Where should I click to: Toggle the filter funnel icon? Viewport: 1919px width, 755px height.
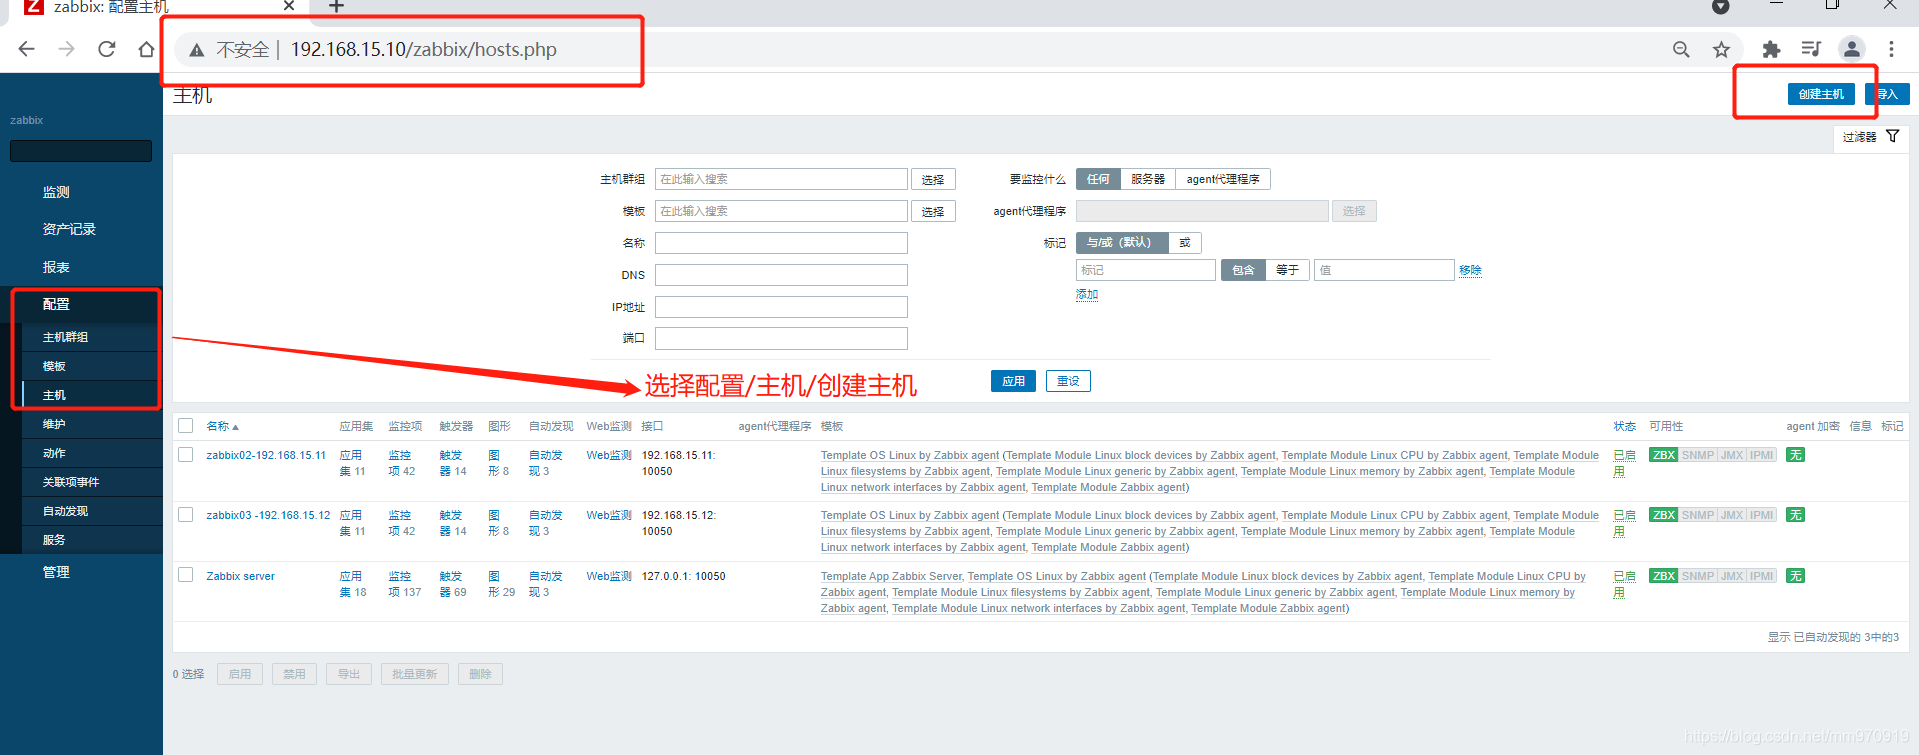point(1893,136)
